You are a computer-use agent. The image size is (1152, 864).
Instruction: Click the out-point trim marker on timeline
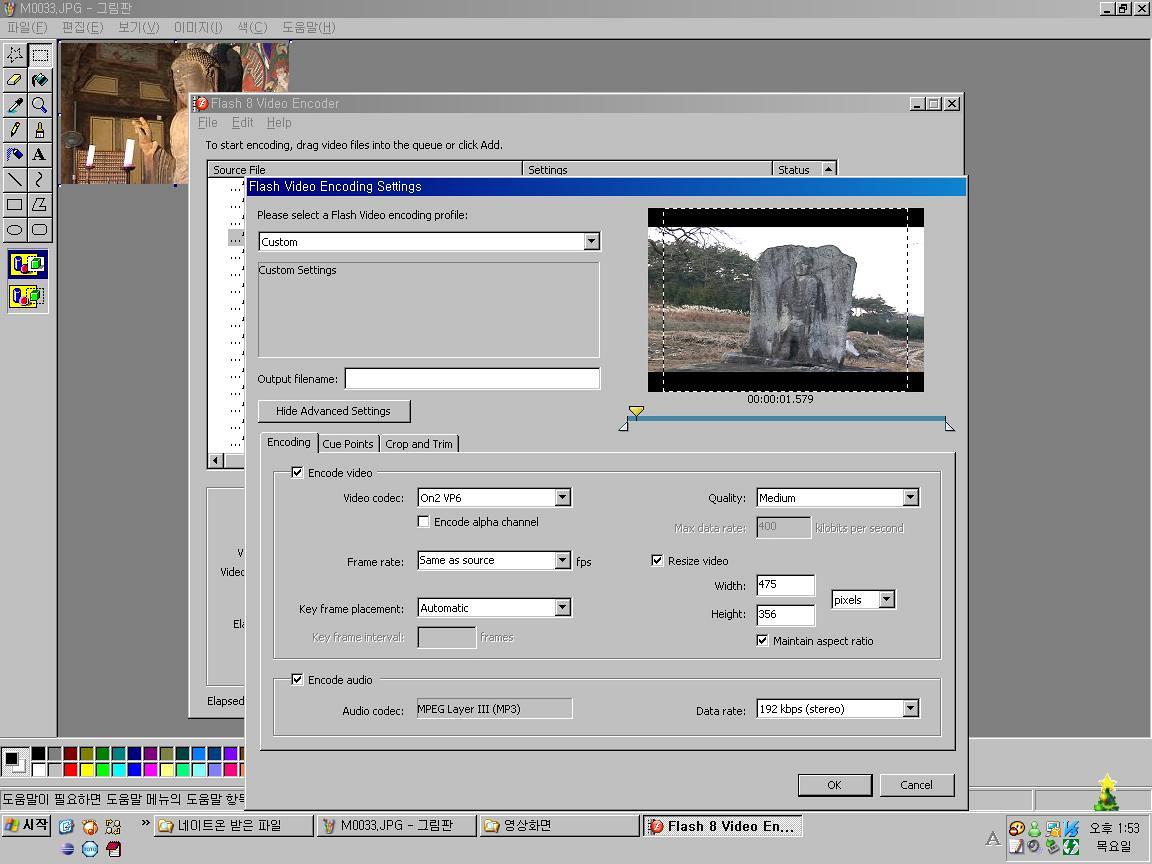point(949,425)
